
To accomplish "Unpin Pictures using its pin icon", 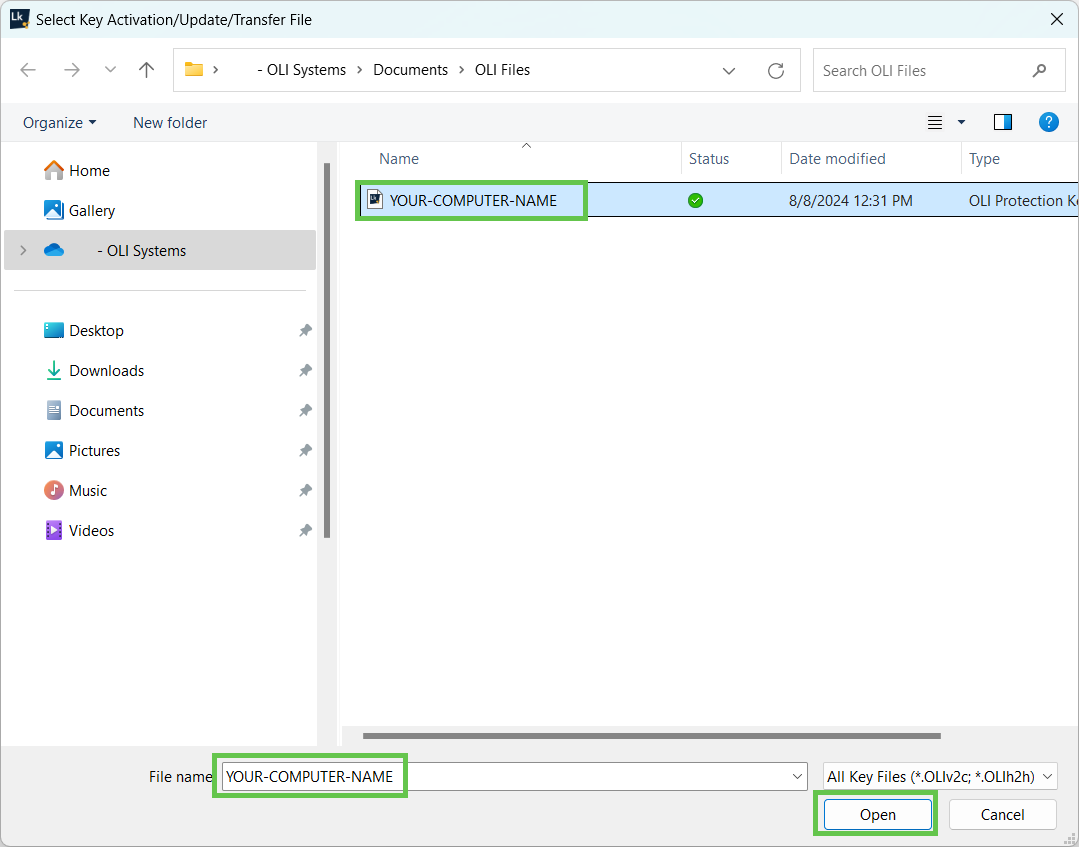I will [x=305, y=451].
